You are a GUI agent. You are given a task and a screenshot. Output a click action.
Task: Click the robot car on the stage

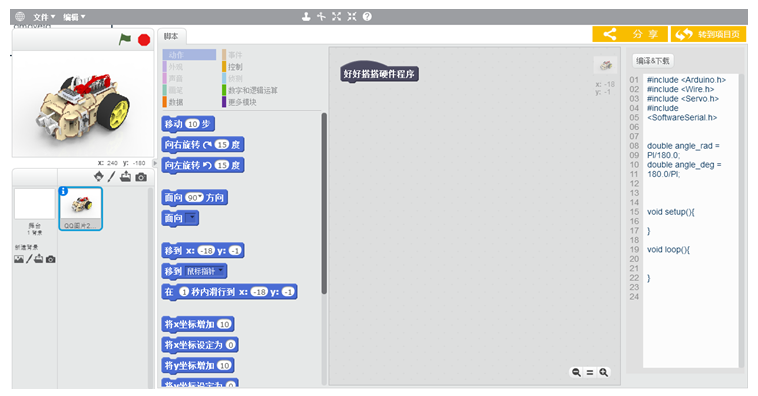(83, 107)
